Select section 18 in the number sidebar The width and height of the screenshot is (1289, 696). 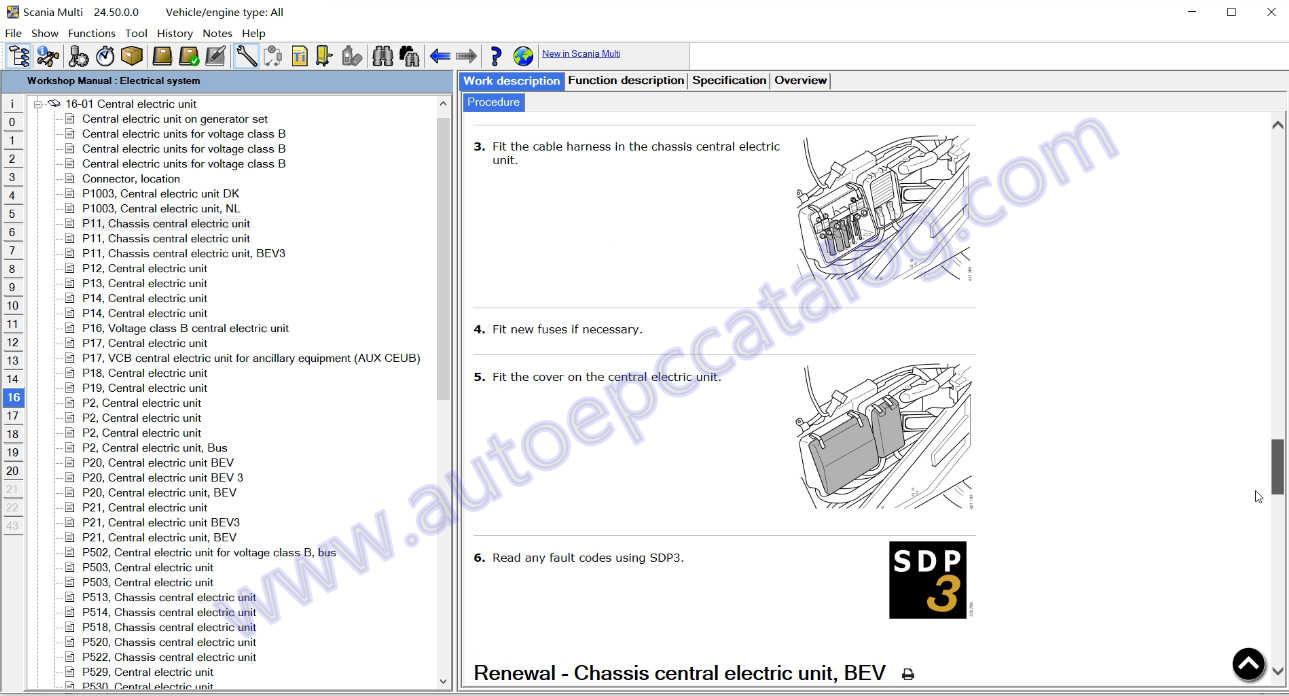[13, 434]
